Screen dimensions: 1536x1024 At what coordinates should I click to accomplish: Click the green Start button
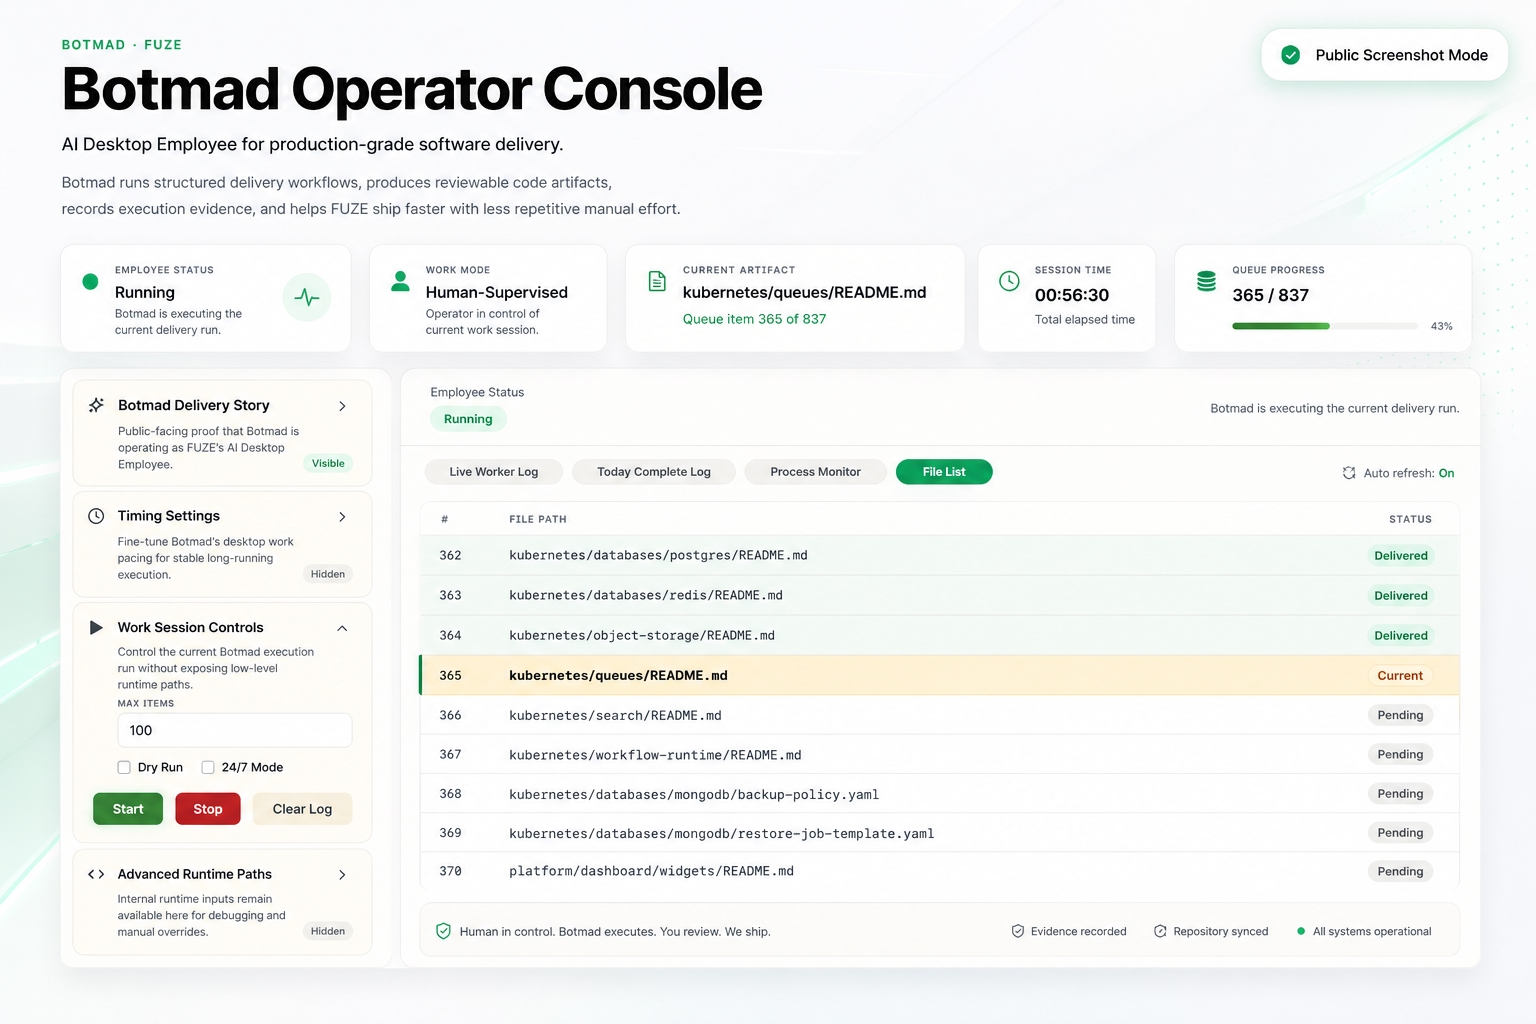(128, 809)
